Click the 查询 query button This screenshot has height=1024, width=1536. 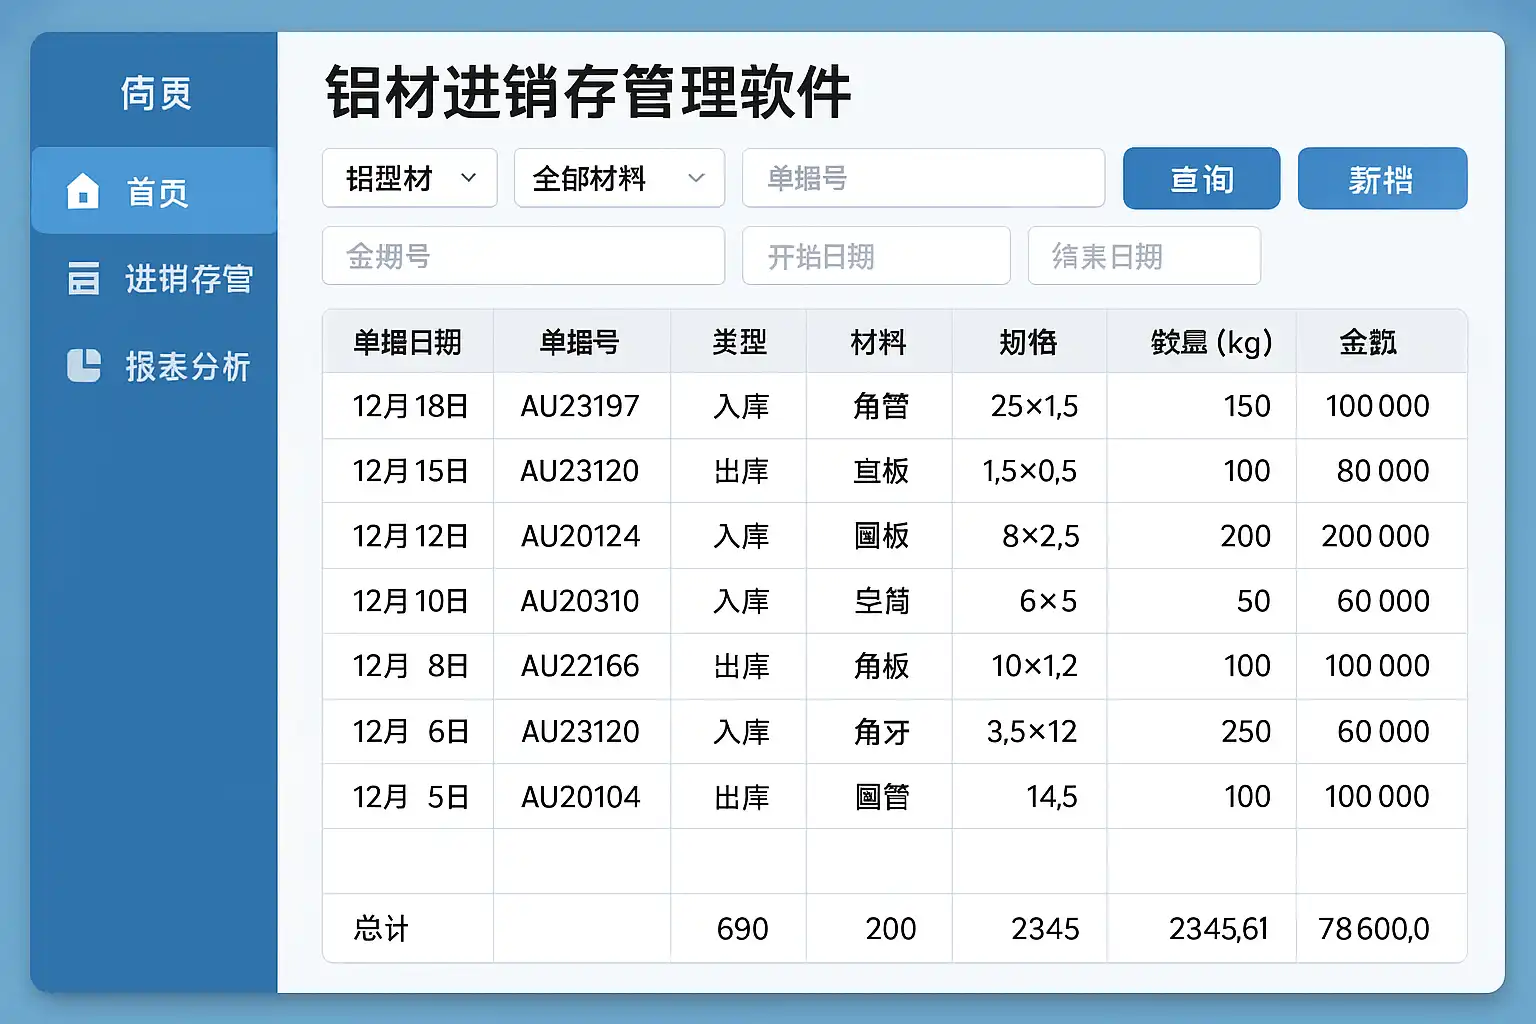1201,178
